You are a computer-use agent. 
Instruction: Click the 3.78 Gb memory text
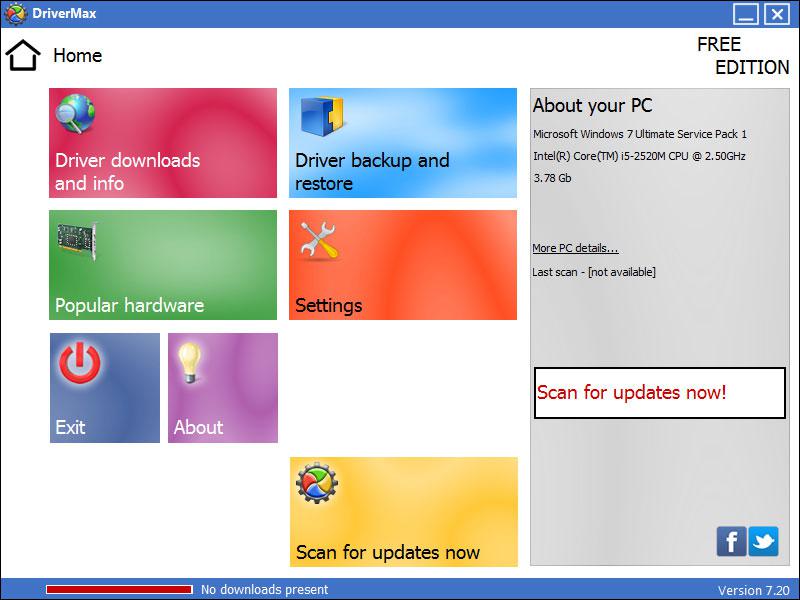pyautogui.click(x=552, y=178)
